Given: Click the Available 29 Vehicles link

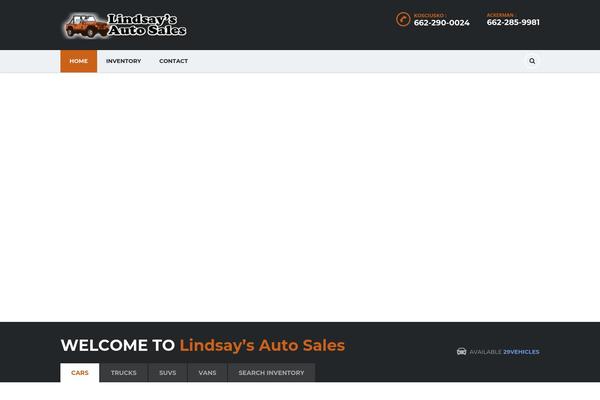Looking at the screenshot, I should 504,352.
